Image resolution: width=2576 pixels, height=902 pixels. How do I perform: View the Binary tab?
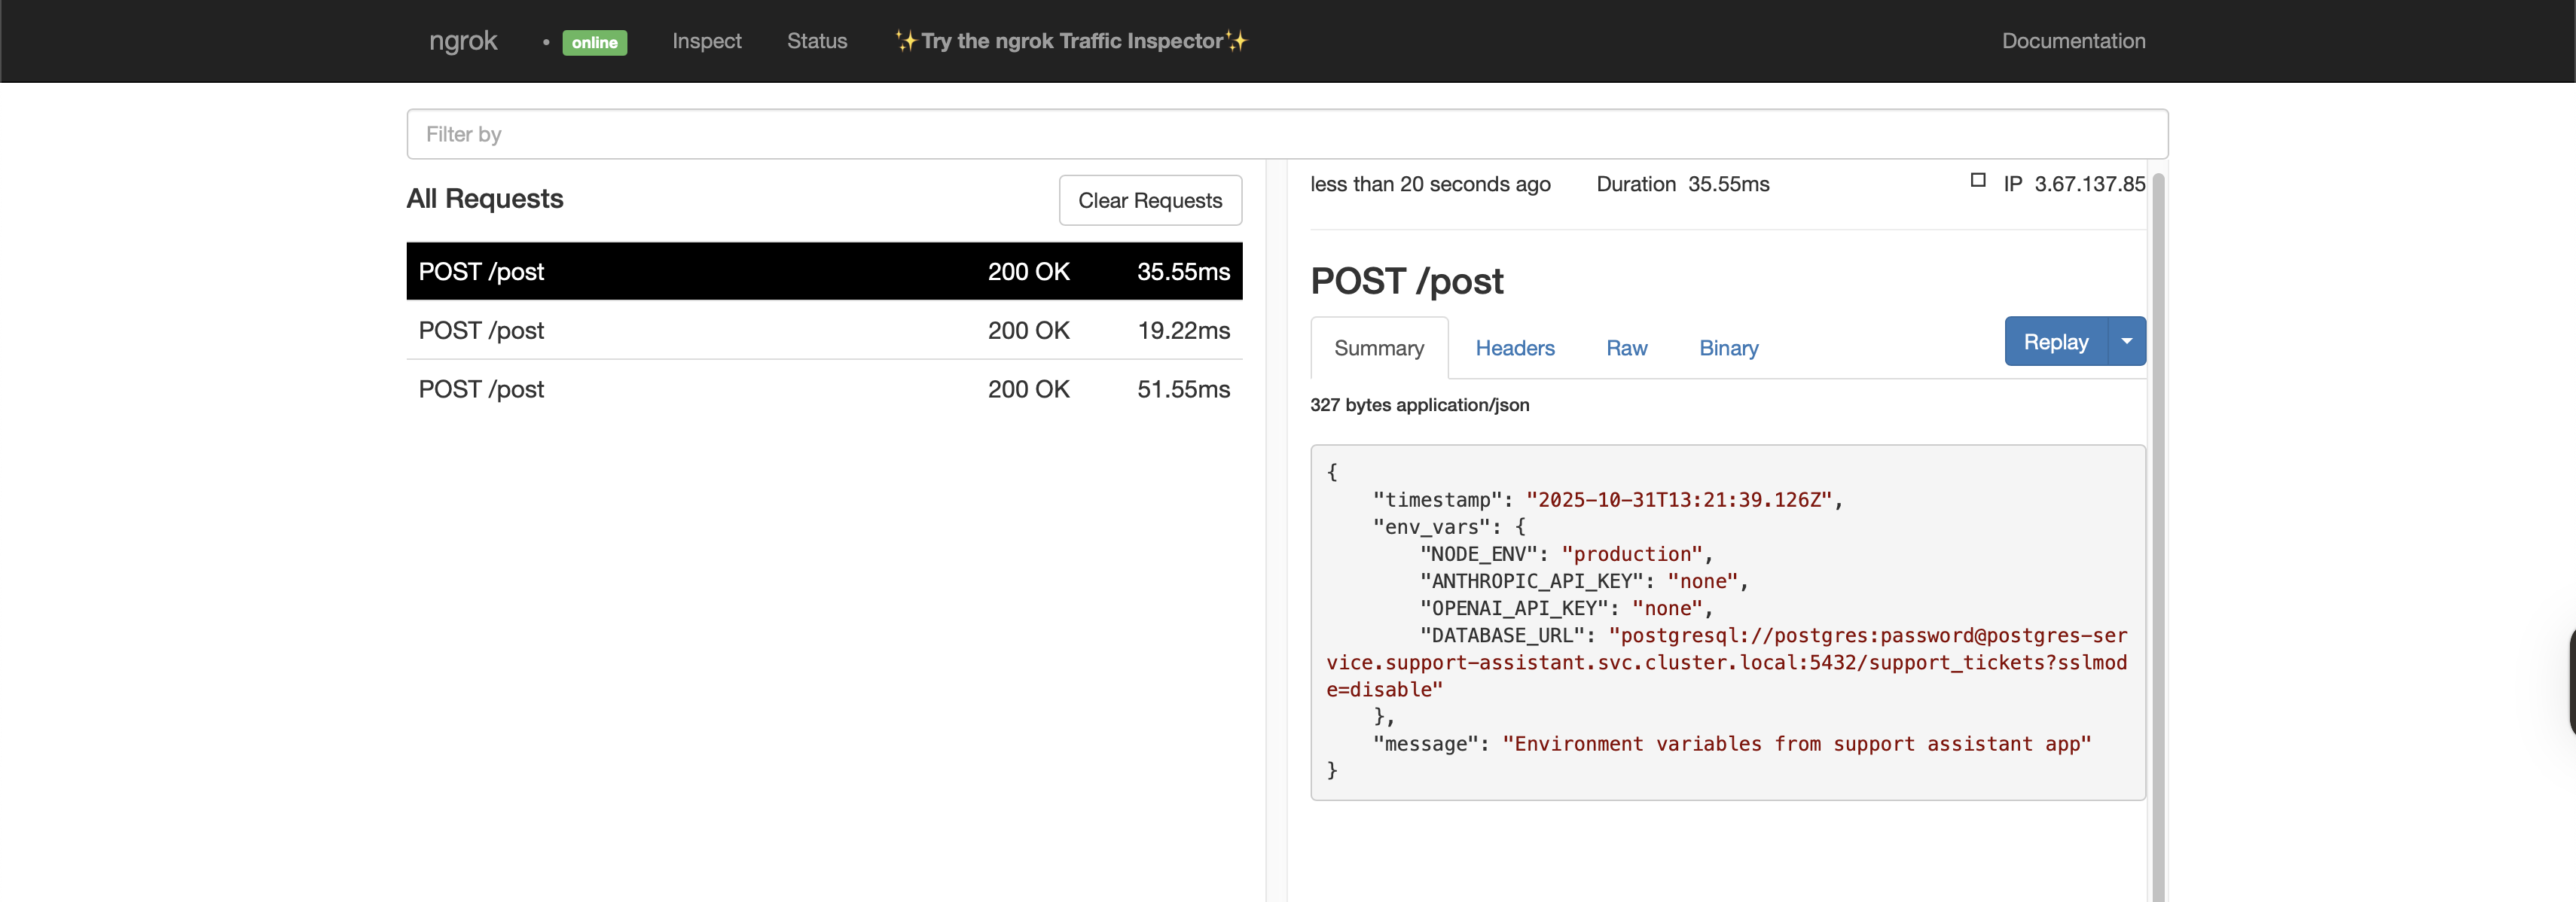coord(1728,348)
